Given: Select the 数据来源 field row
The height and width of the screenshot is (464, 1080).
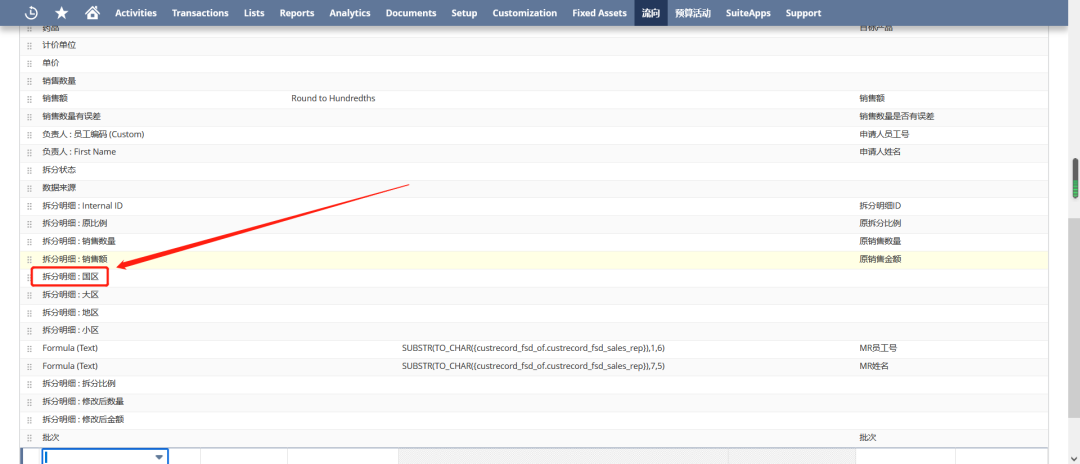Looking at the screenshot, I should click(534, 189).
